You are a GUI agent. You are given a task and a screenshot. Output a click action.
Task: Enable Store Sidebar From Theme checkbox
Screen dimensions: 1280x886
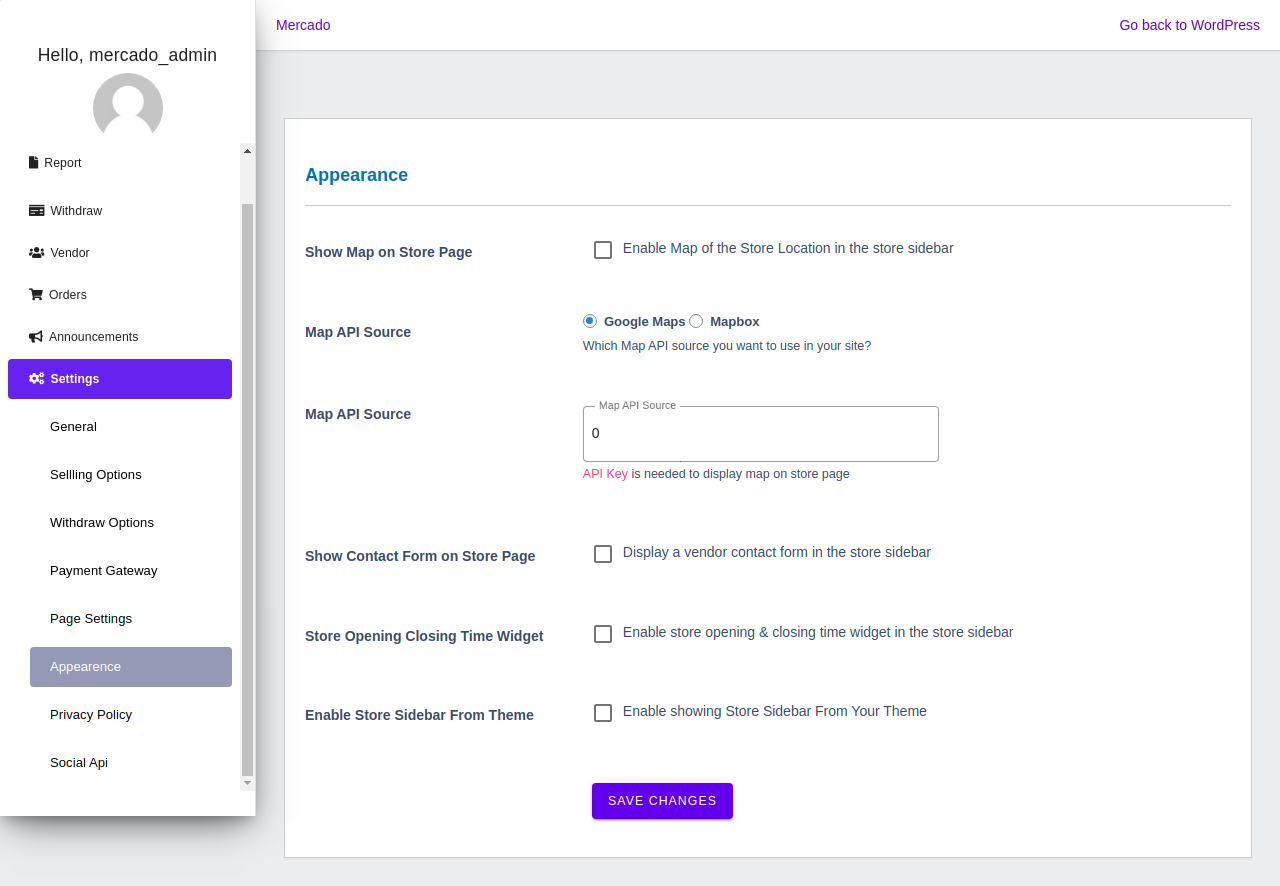click(603, 713)
